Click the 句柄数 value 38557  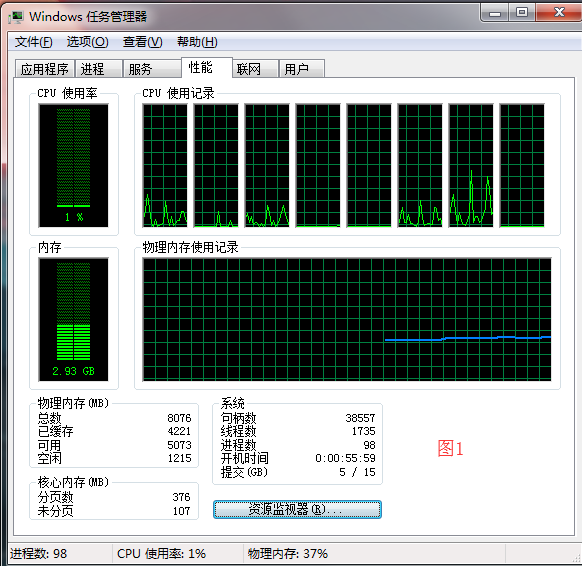(x=360, y=418)
